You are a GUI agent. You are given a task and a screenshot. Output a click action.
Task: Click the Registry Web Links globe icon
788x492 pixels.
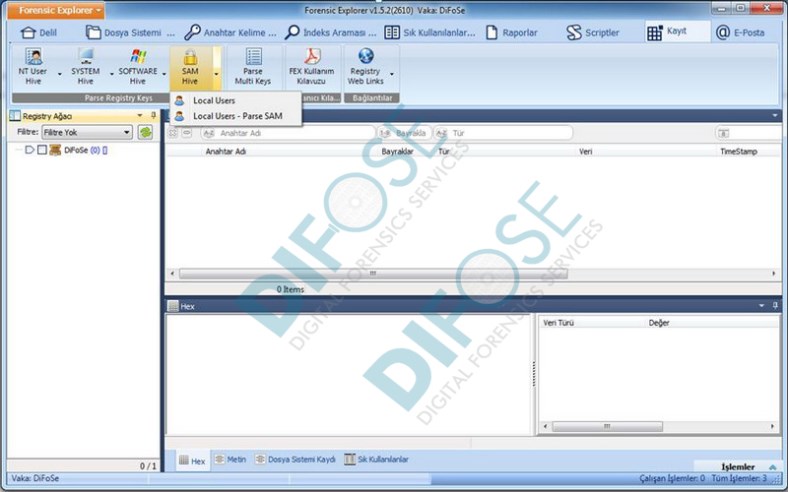coord(365,58)
